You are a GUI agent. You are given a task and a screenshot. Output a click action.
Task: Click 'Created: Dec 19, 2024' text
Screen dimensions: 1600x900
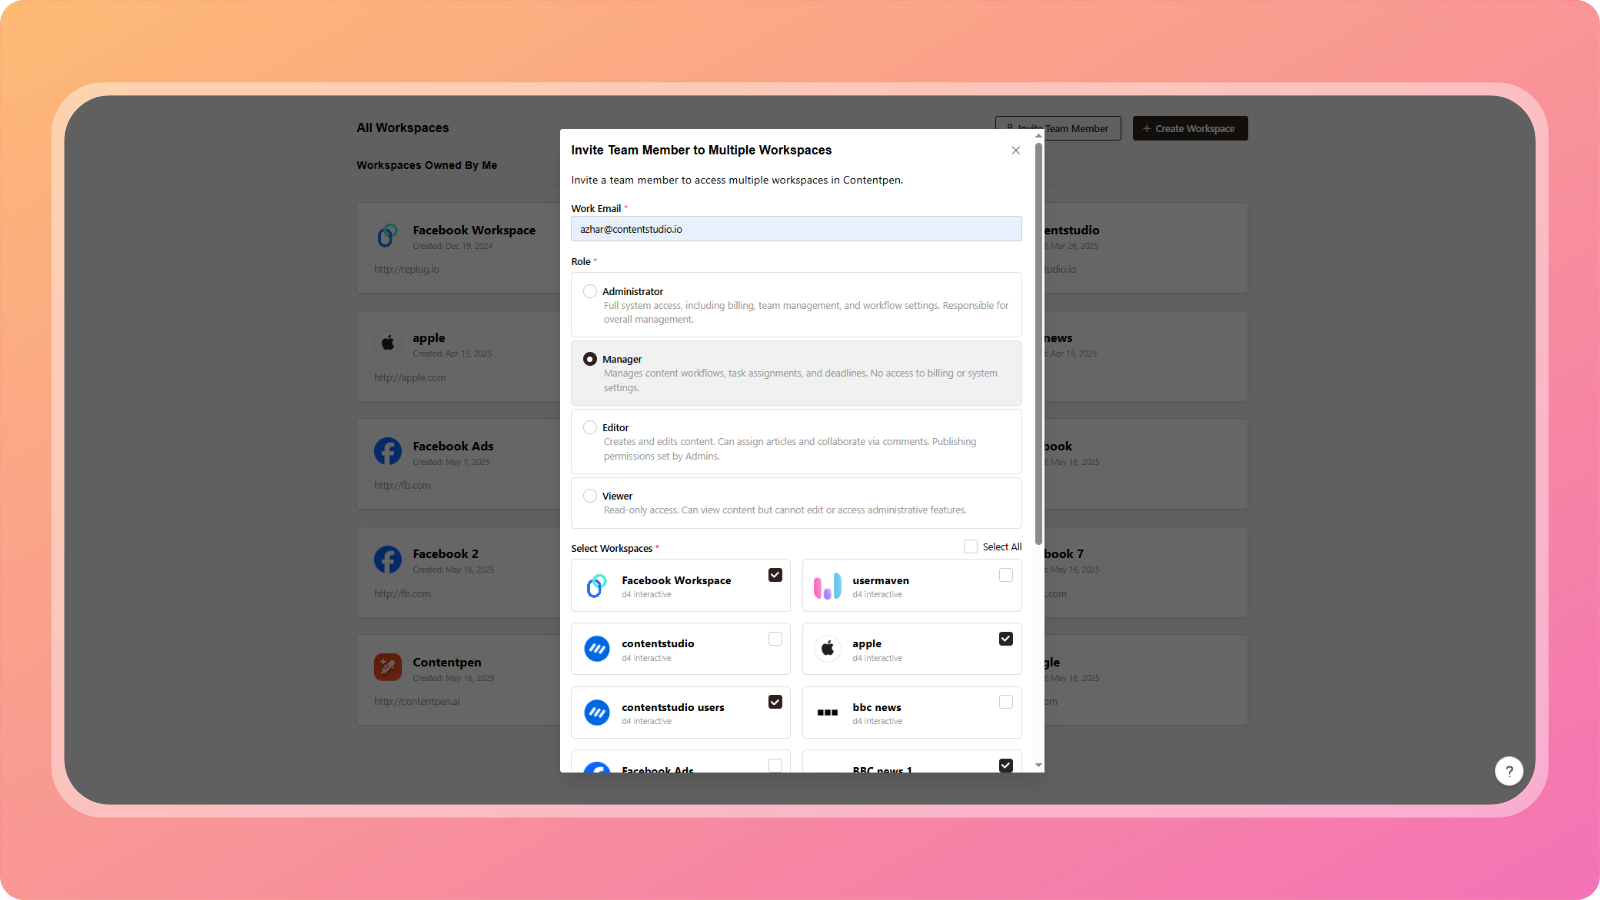click(453, 246)
